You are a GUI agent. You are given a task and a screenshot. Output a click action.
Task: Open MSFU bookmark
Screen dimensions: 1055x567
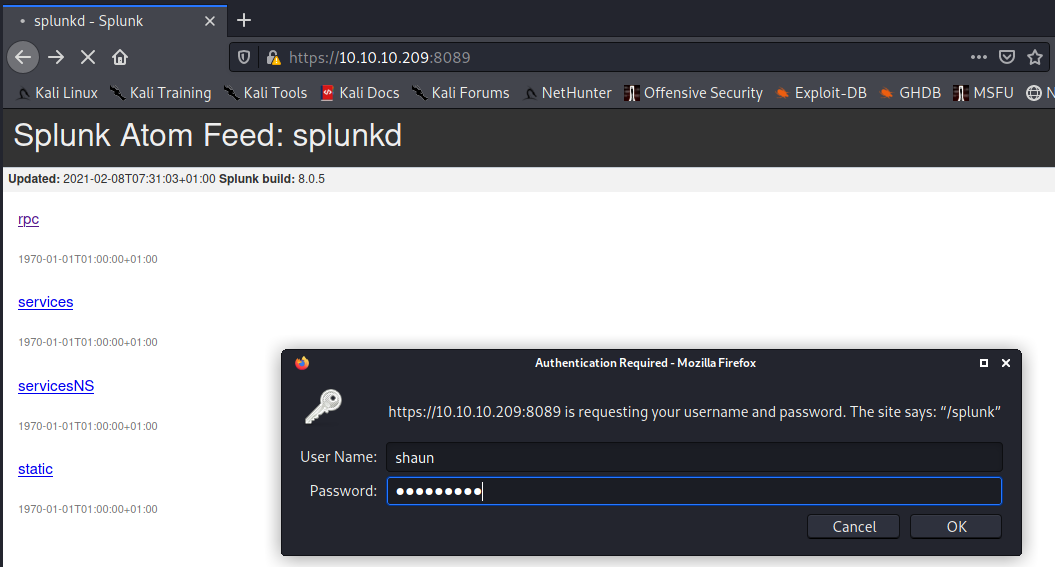[983, 93]
